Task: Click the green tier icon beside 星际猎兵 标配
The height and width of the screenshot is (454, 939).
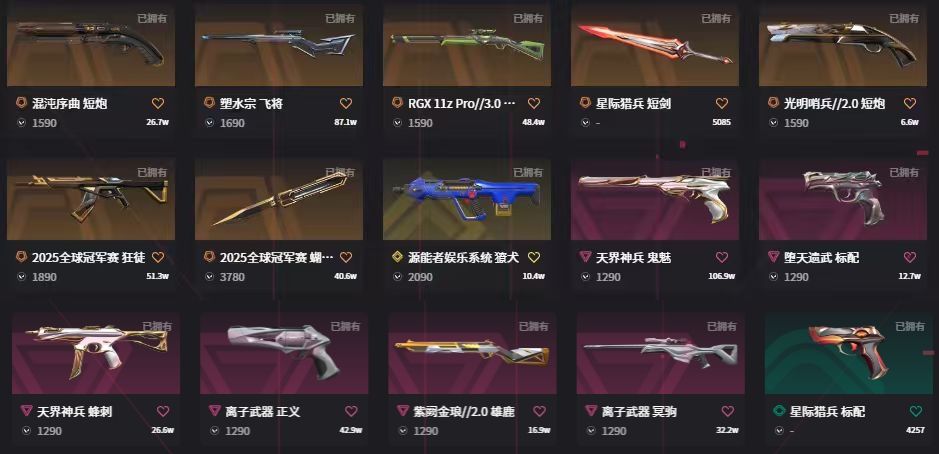Action: tap(779, 411)
